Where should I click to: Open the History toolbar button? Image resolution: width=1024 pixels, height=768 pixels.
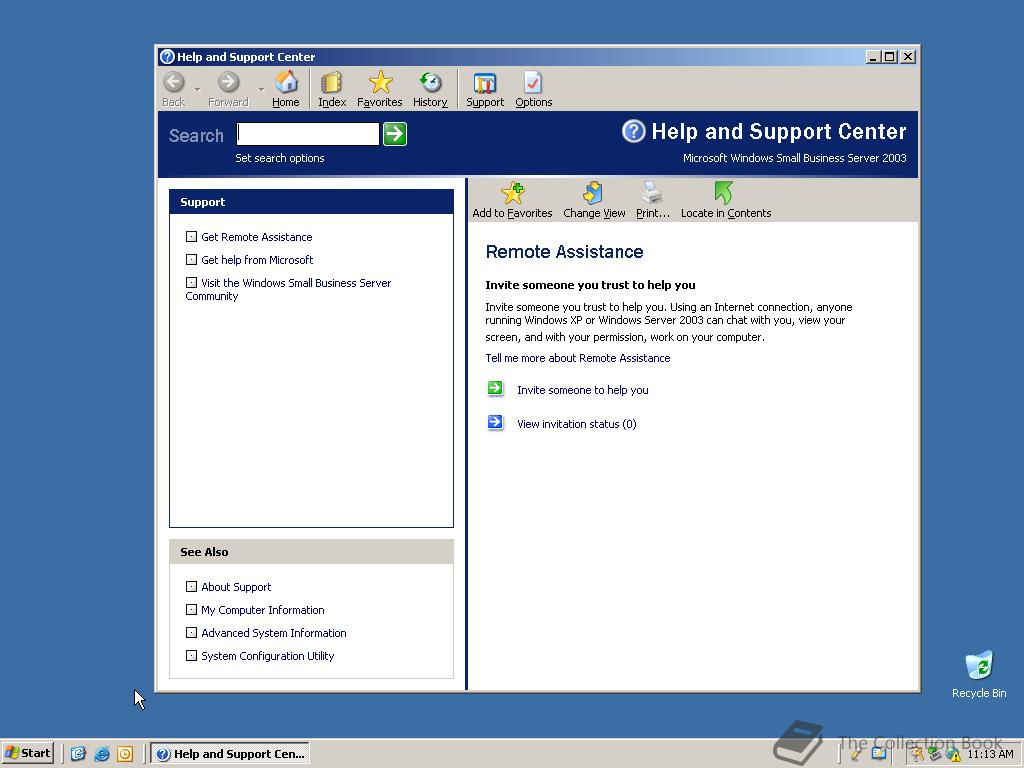[x=430, y=89]
